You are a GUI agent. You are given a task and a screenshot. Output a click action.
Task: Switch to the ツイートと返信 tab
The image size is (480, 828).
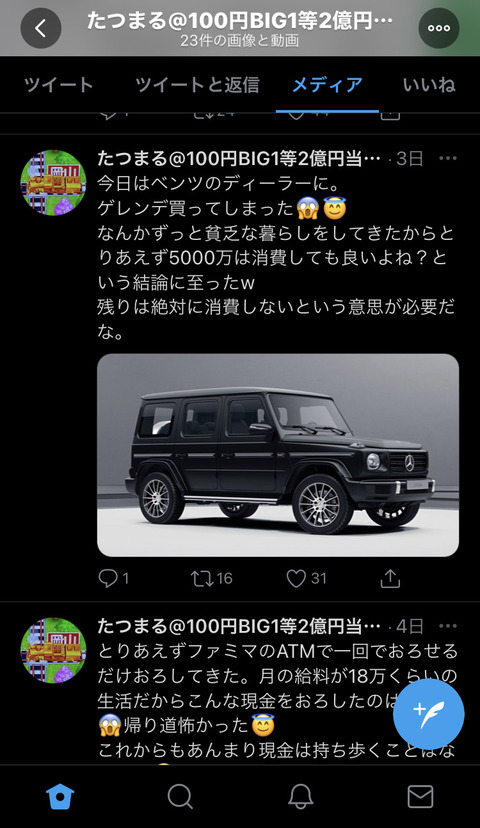tap(197, 84)
